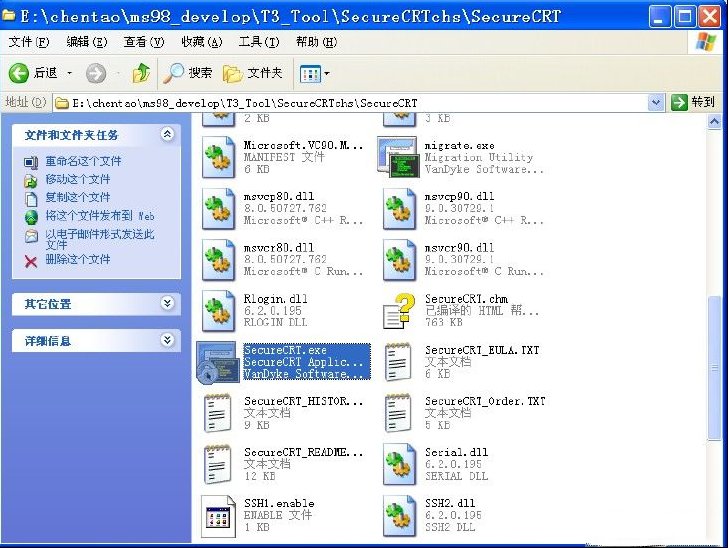Click 重命名这个文件 link
This screenshot has width=728, height=548.
[83, 161]
